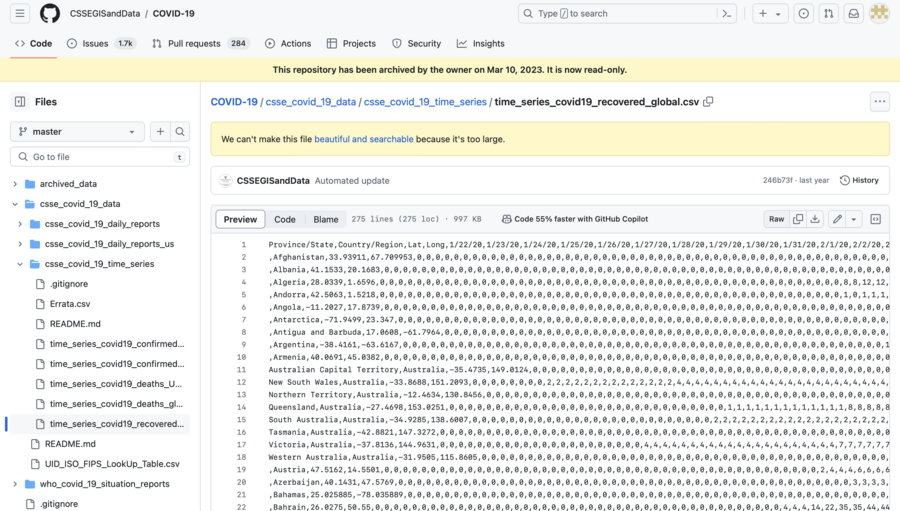Click the Raw button
The image size is (900, 511).
(777, 219)
